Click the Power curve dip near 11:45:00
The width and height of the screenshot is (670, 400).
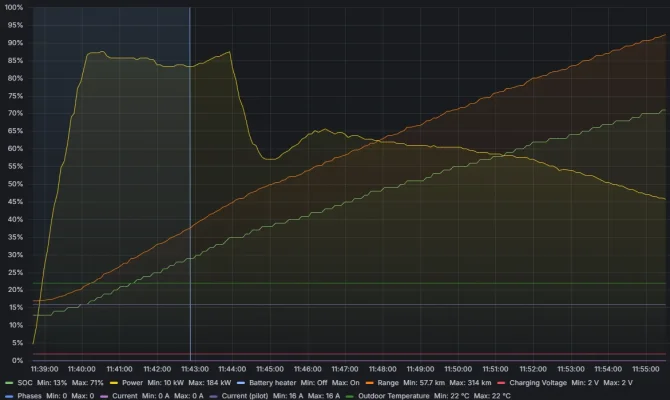pos(270,159)
